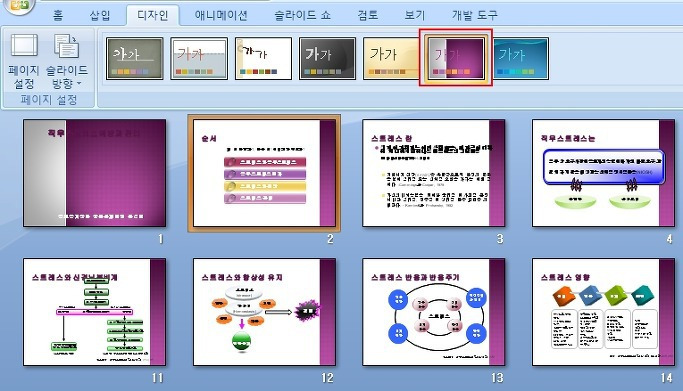Open the 삽입 ribbon tab
Image resolution: width=683 pixels, height=391 pixels.
[x=100, y=15]
